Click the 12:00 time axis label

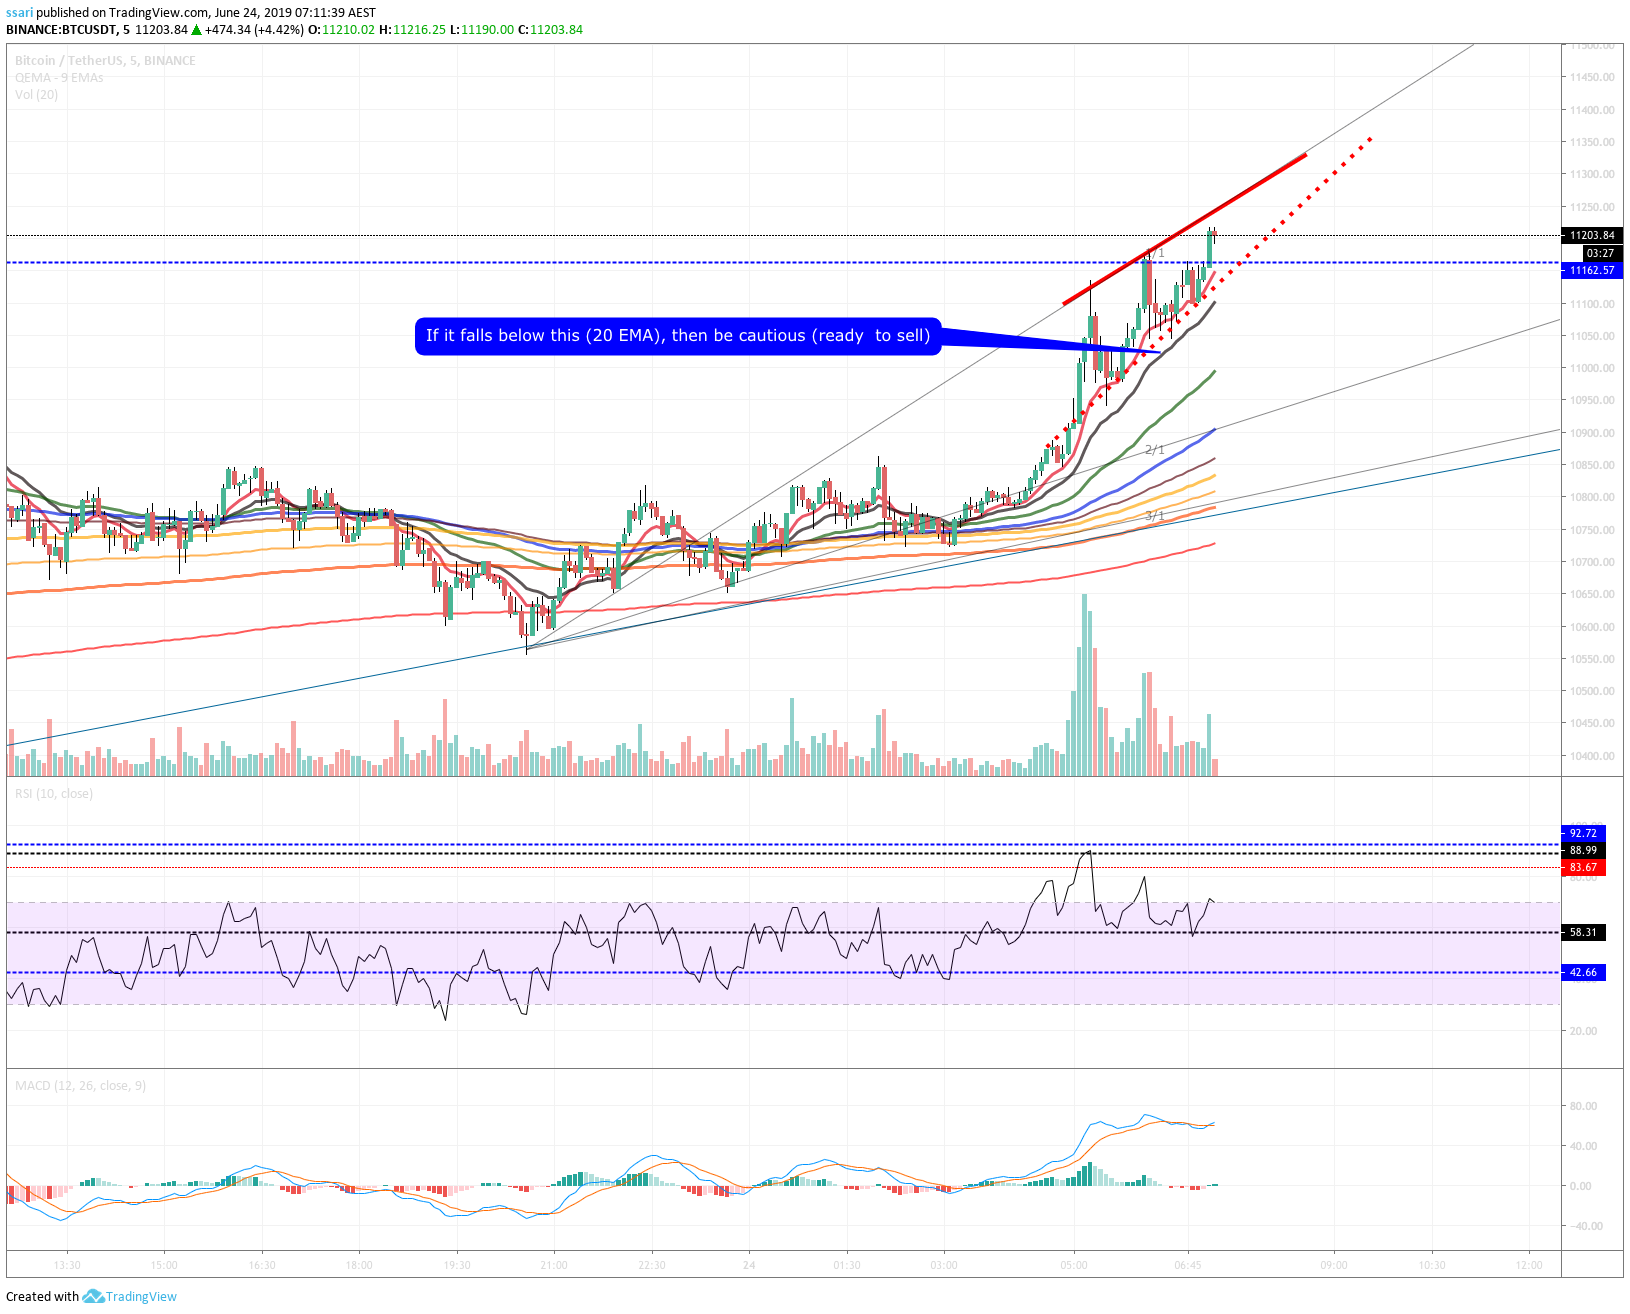coord(1529,1265)
